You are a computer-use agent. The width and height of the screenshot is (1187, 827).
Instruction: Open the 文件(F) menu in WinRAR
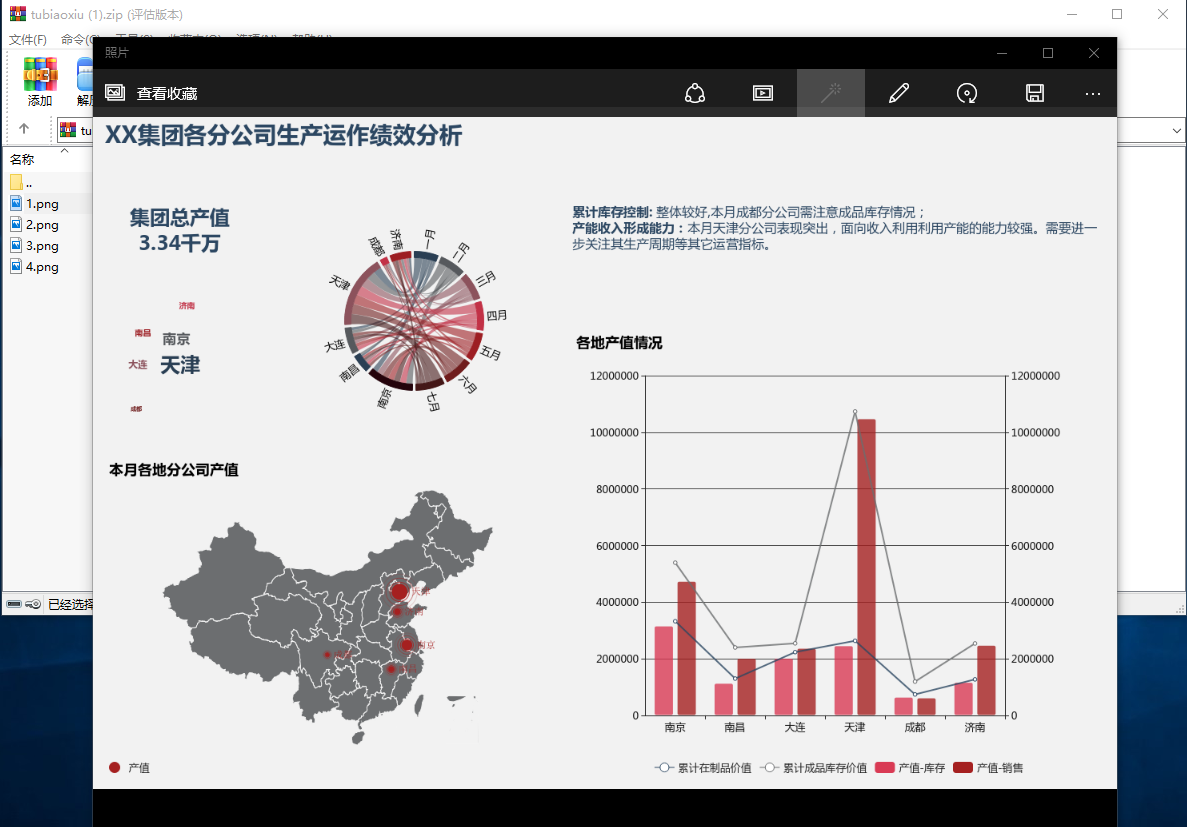[28, 39]
